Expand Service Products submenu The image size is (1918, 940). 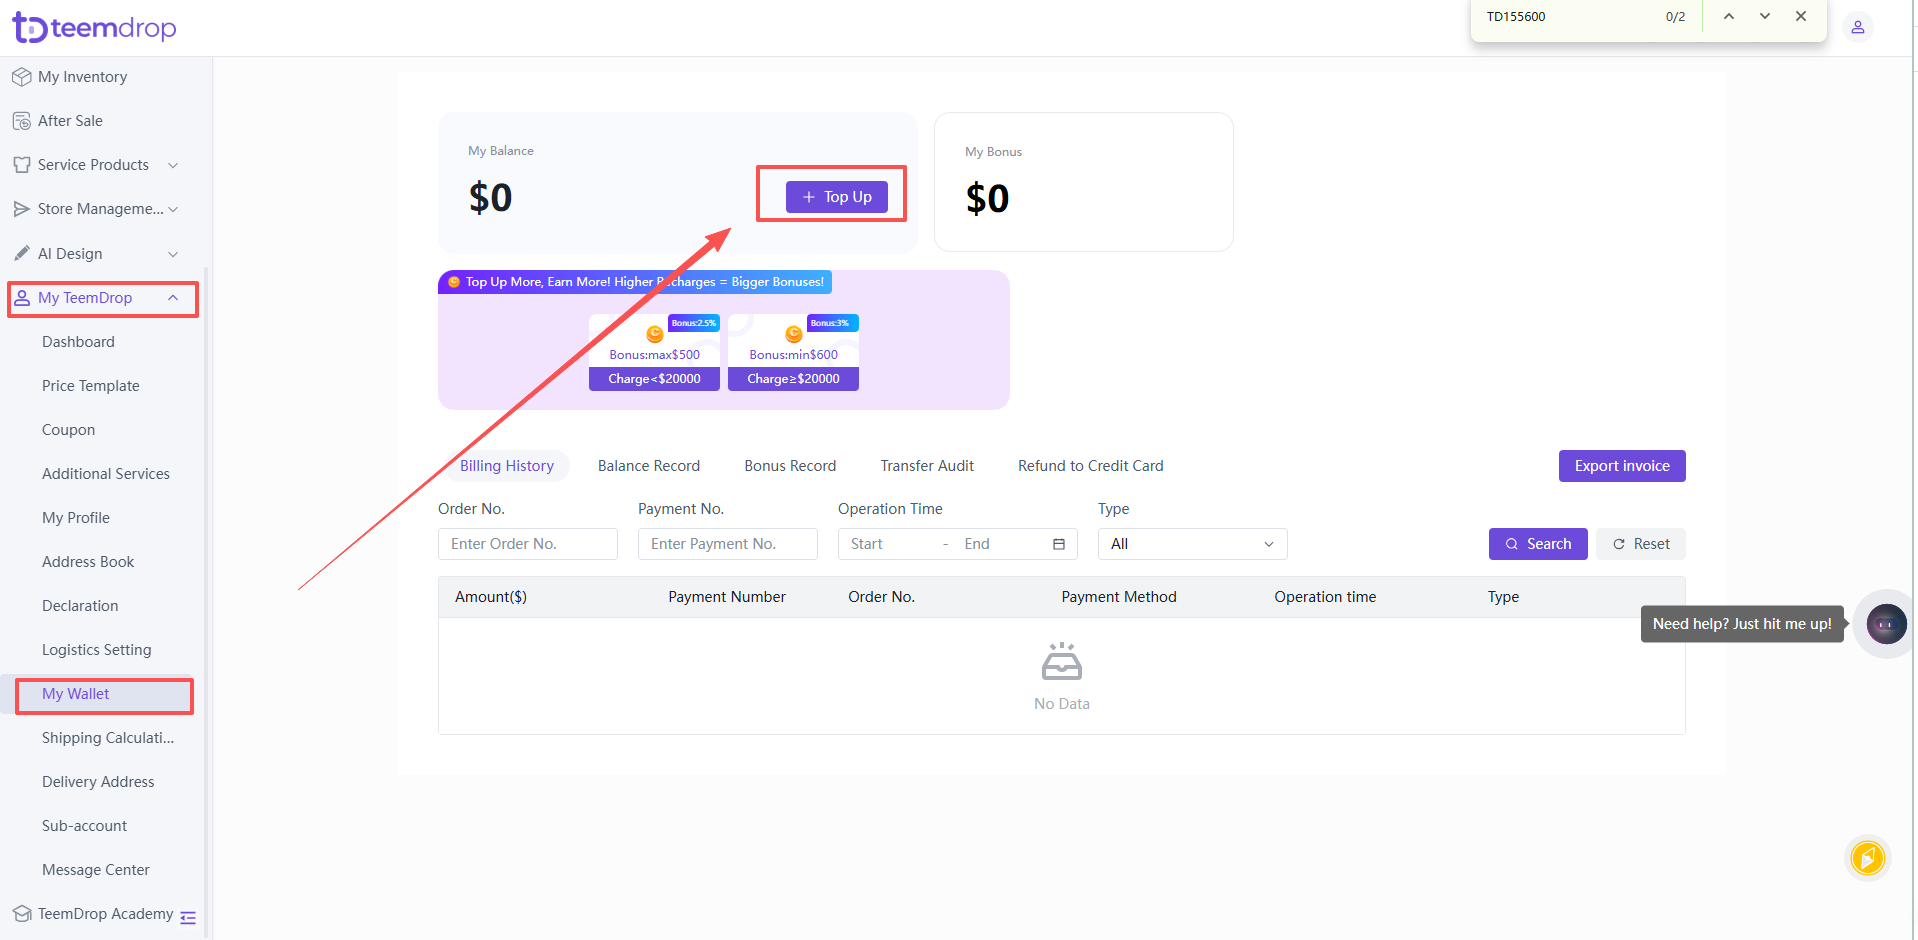[x=173, y=165]
